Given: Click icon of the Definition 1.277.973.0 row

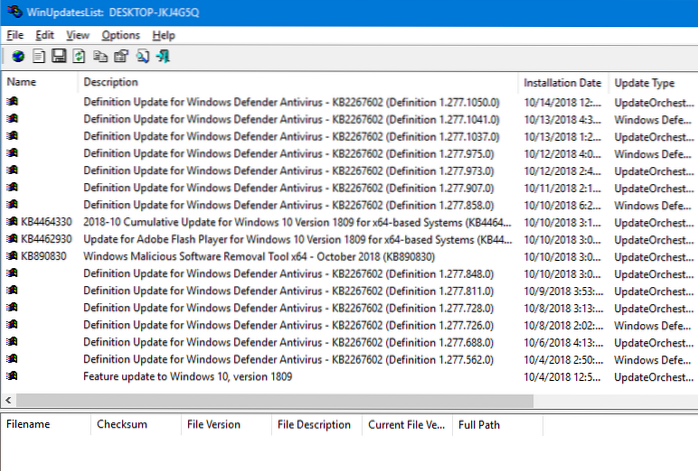Looking at the screenshot, I should point(12,170).
